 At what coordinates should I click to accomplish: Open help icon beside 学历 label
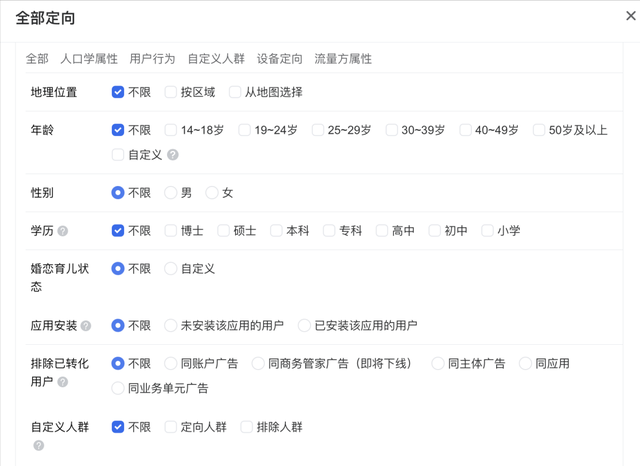point(62,231)
